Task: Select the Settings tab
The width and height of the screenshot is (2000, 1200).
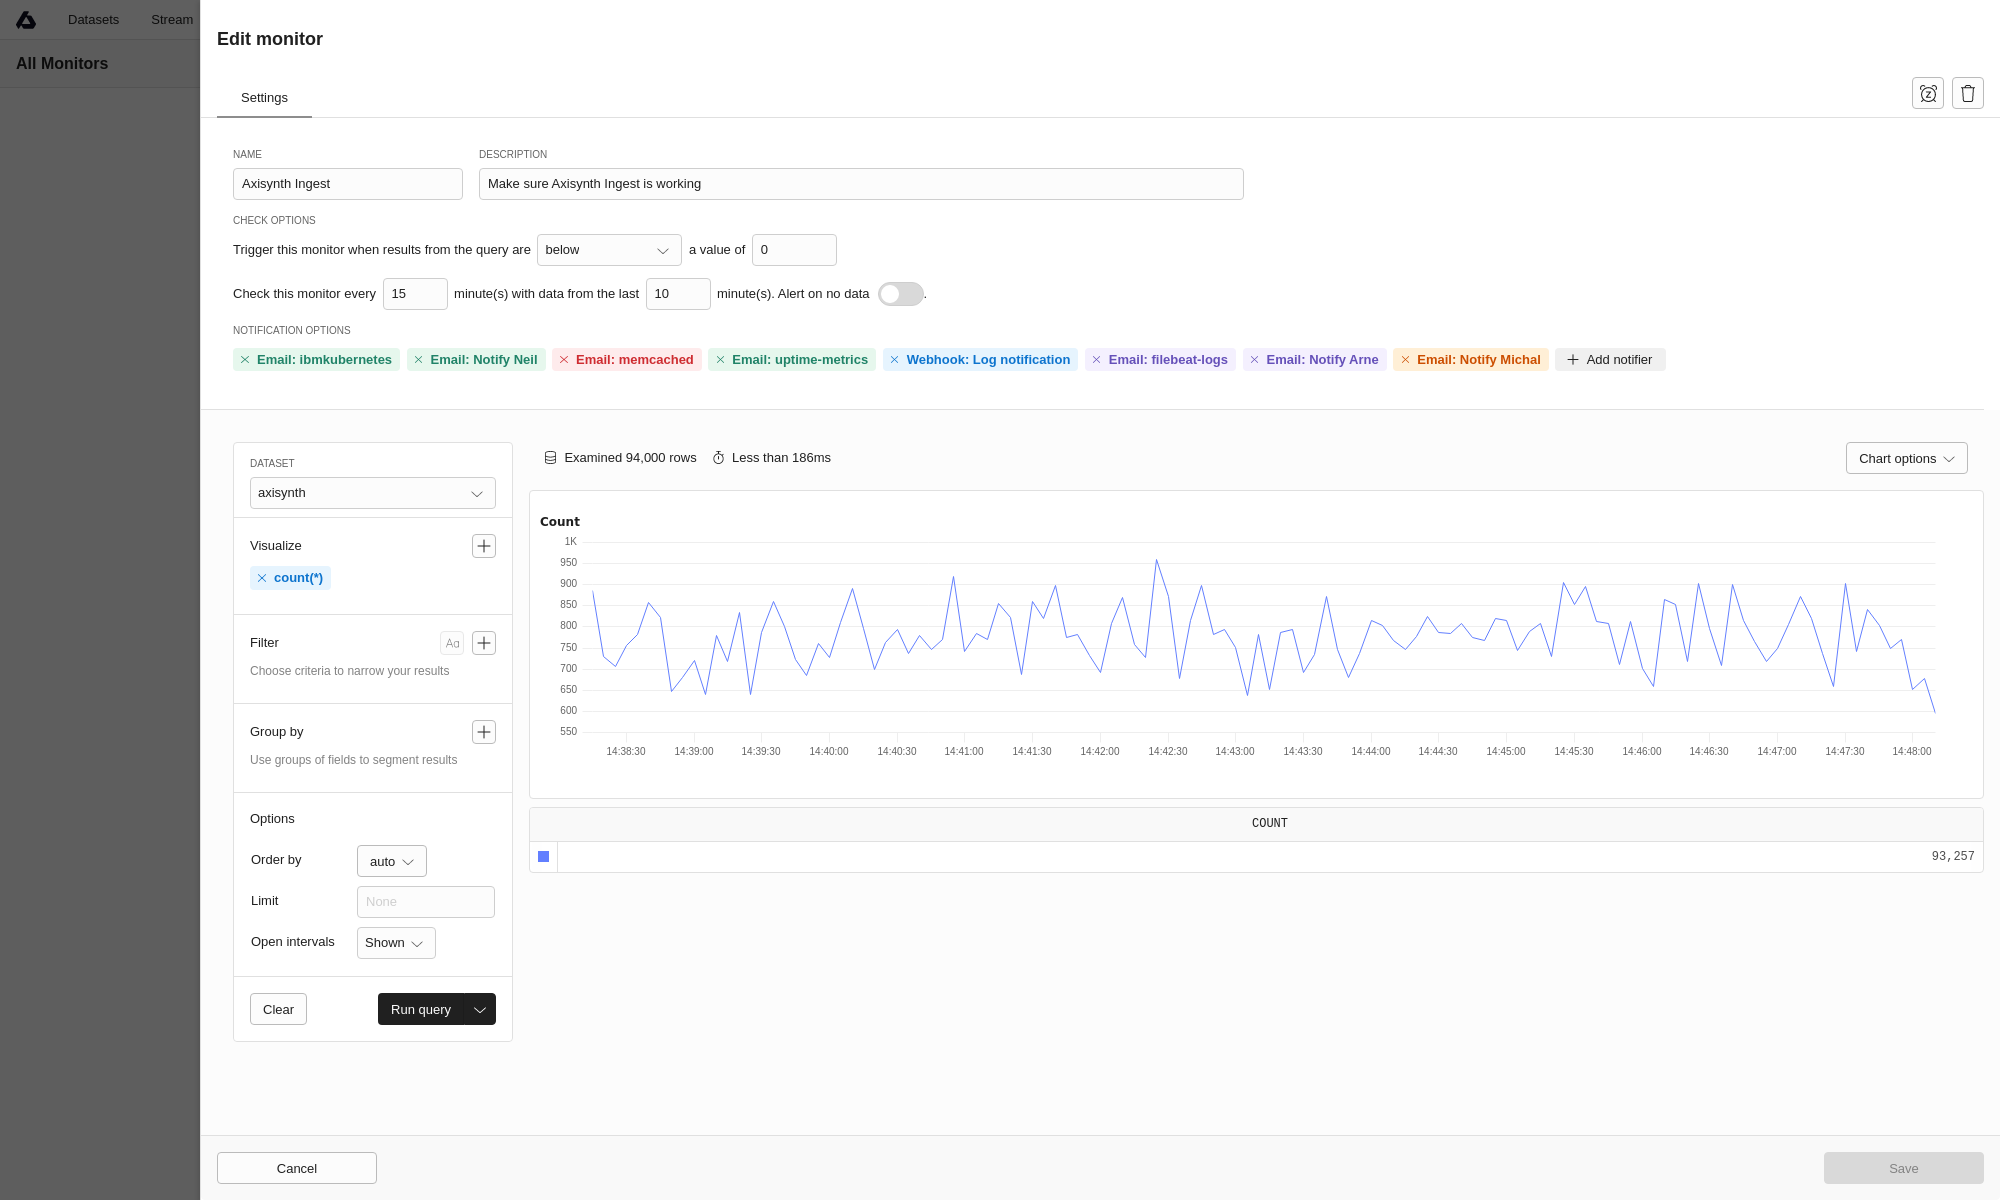Action: [264, 98]
